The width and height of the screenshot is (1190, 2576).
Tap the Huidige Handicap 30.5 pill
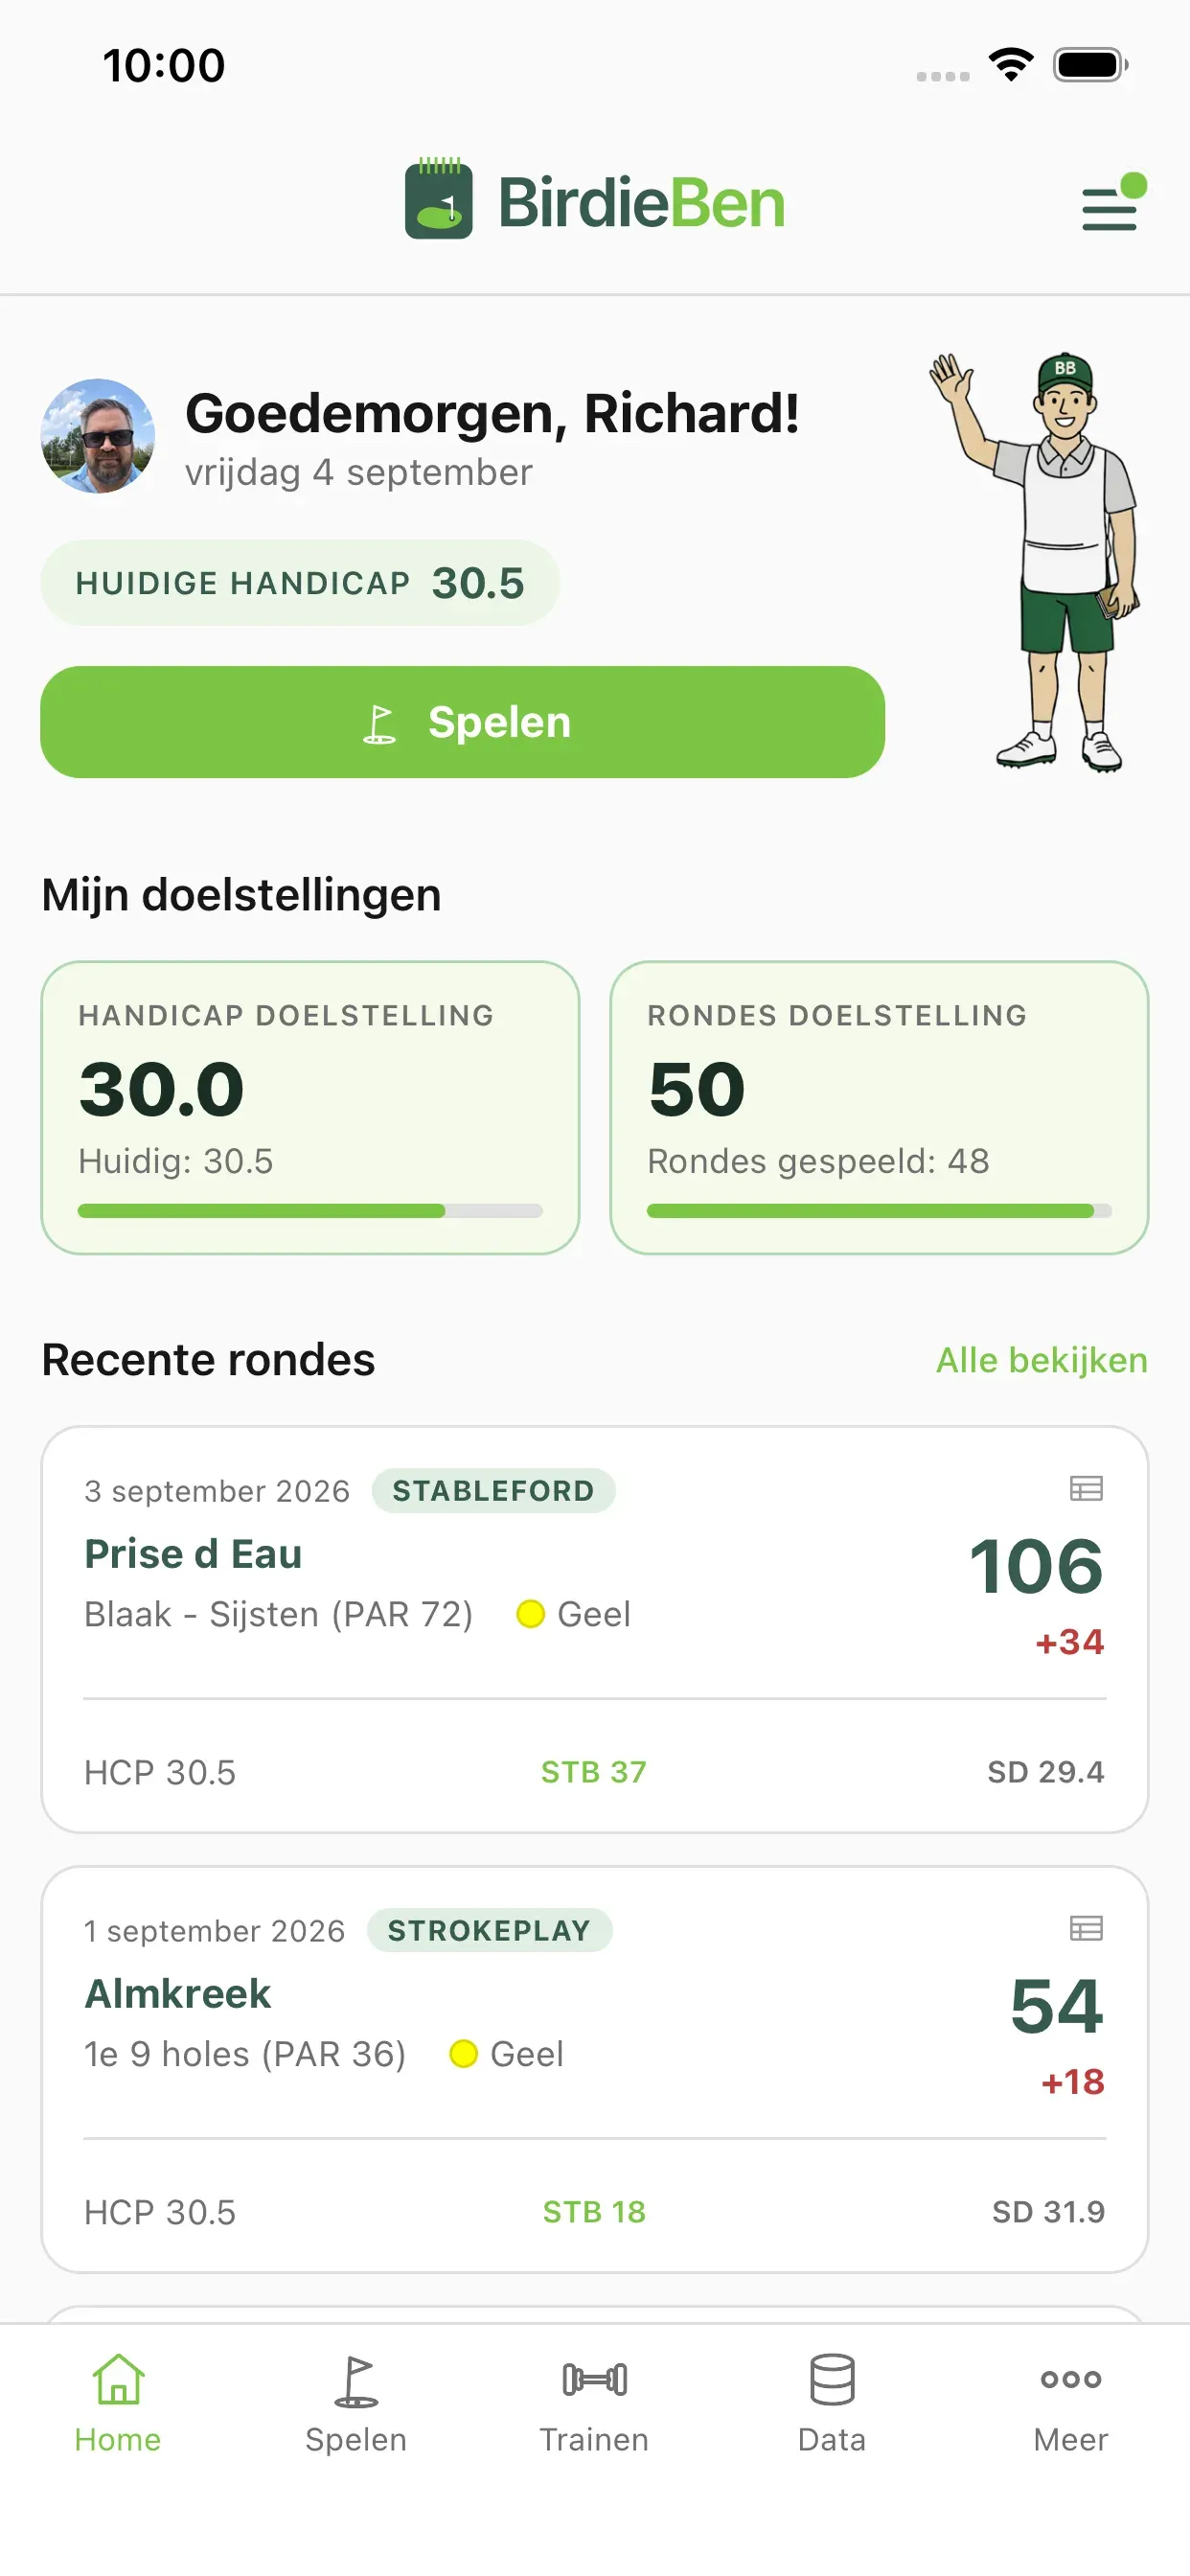tap(300, 583)
